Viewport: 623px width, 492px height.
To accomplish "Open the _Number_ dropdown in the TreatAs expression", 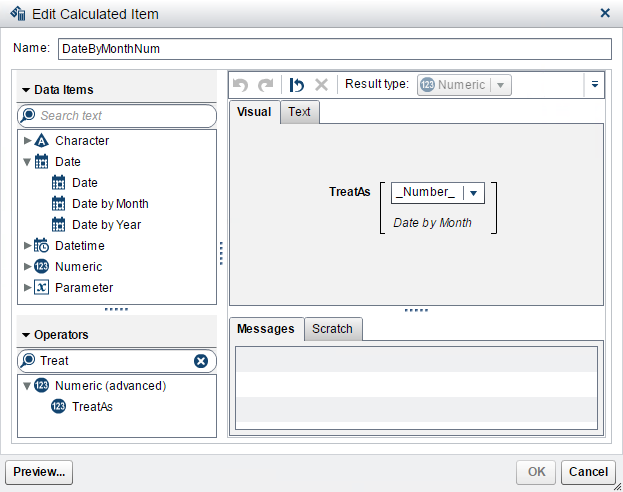I will (x=475, y=193).
